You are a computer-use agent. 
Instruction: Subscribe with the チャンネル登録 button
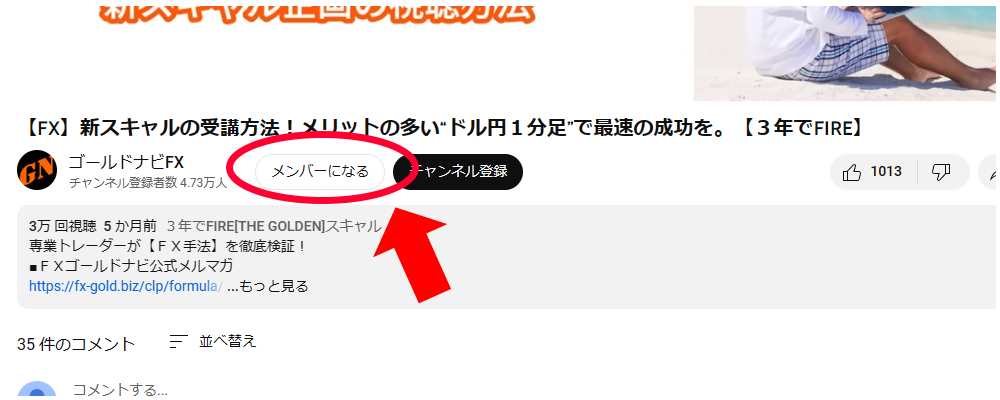459,172
